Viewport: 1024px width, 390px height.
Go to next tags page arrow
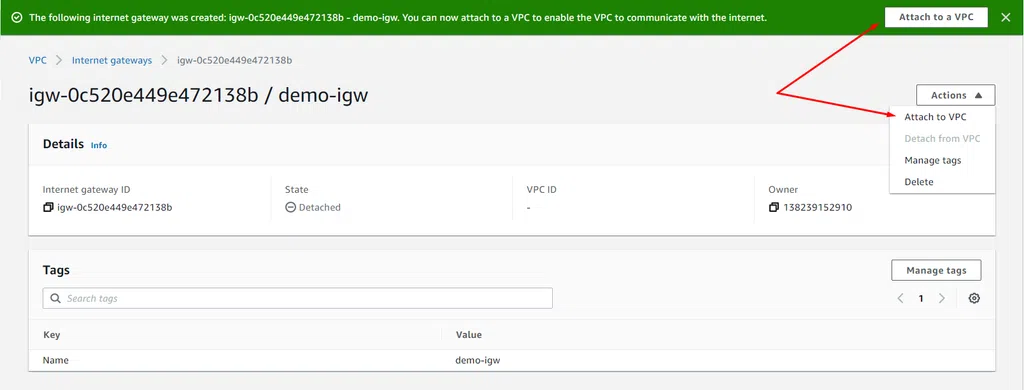(x=942, y=299)
